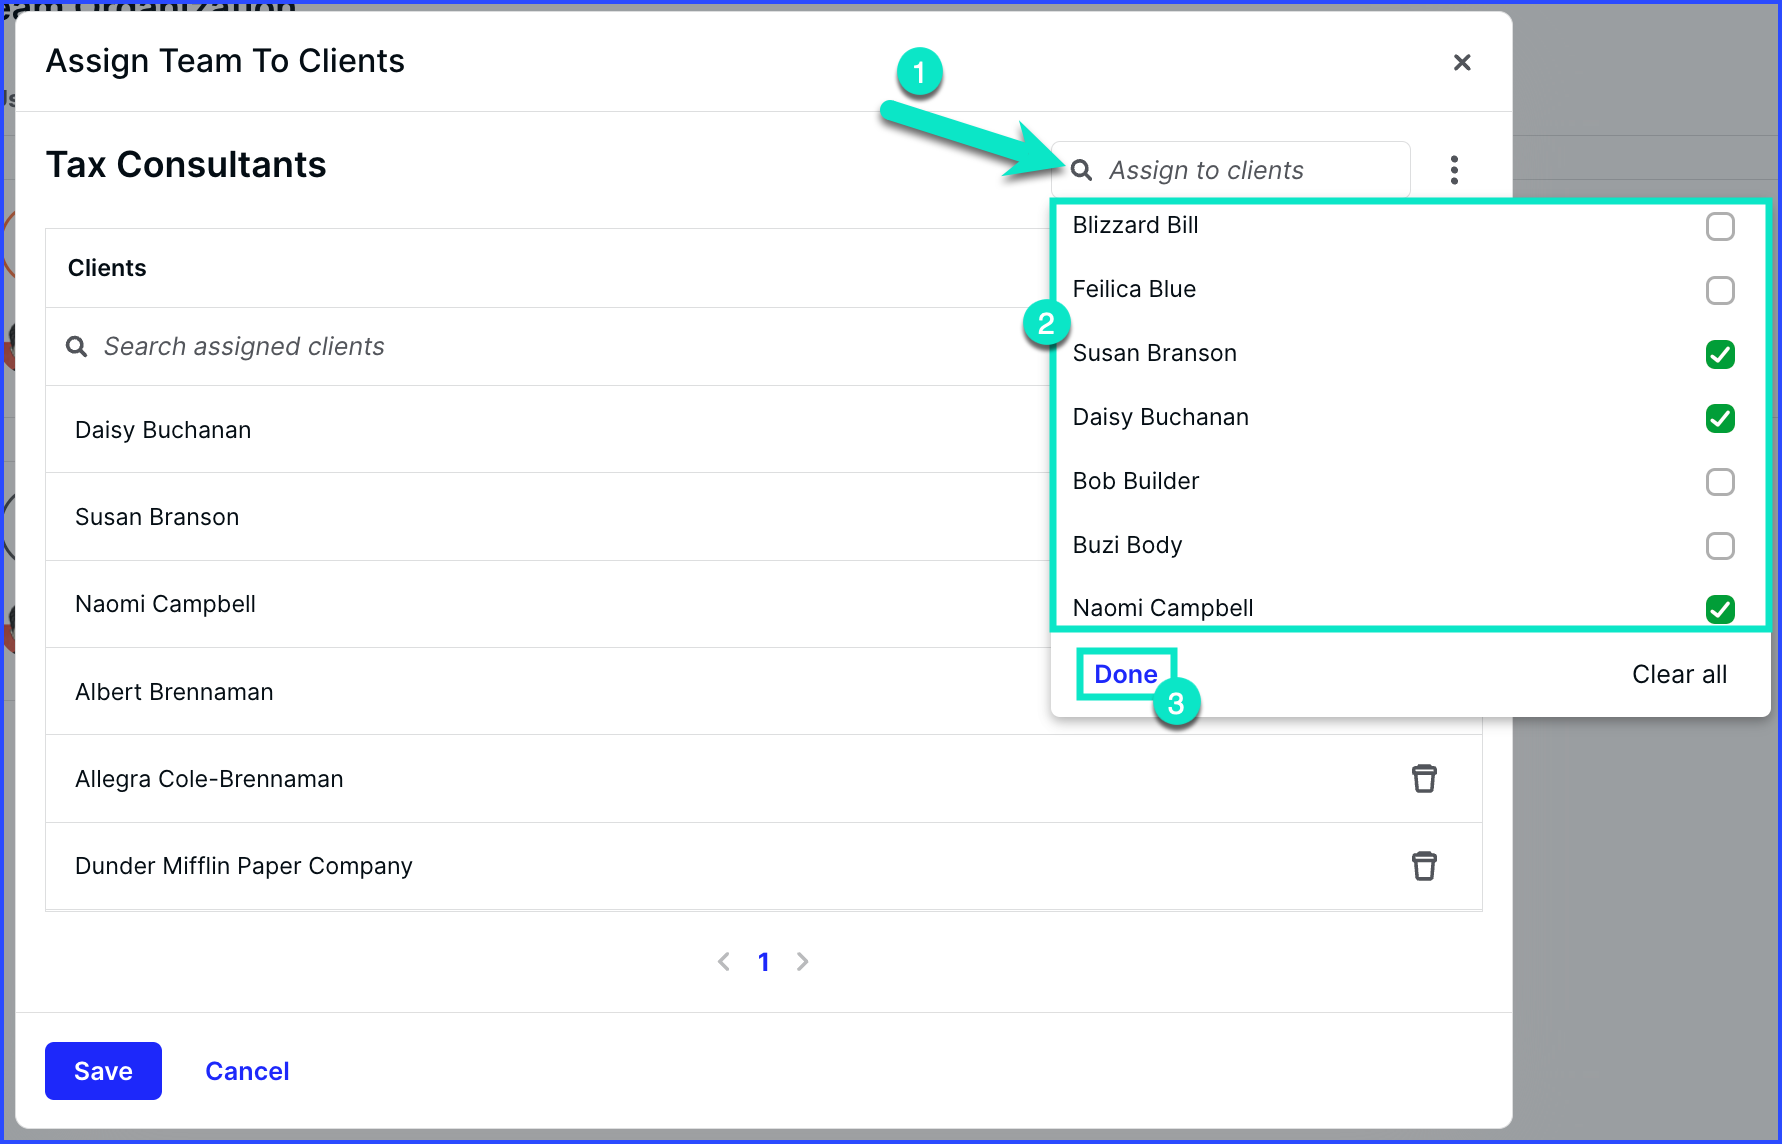Save the team assignment
This screenshot has width=1782, height=1144.
[103, 1071]
